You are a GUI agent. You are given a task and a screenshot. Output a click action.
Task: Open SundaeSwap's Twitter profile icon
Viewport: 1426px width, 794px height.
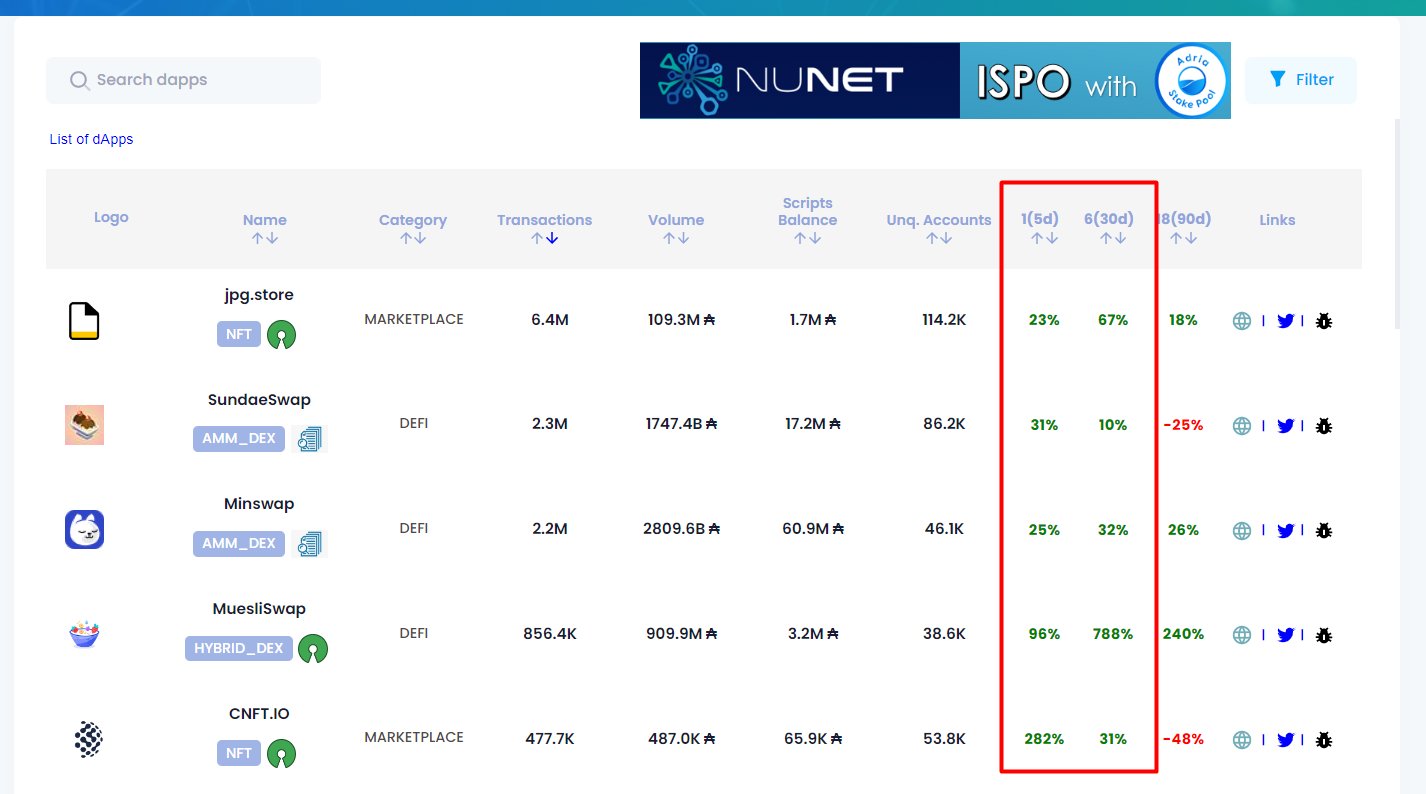pos(1286,425)
